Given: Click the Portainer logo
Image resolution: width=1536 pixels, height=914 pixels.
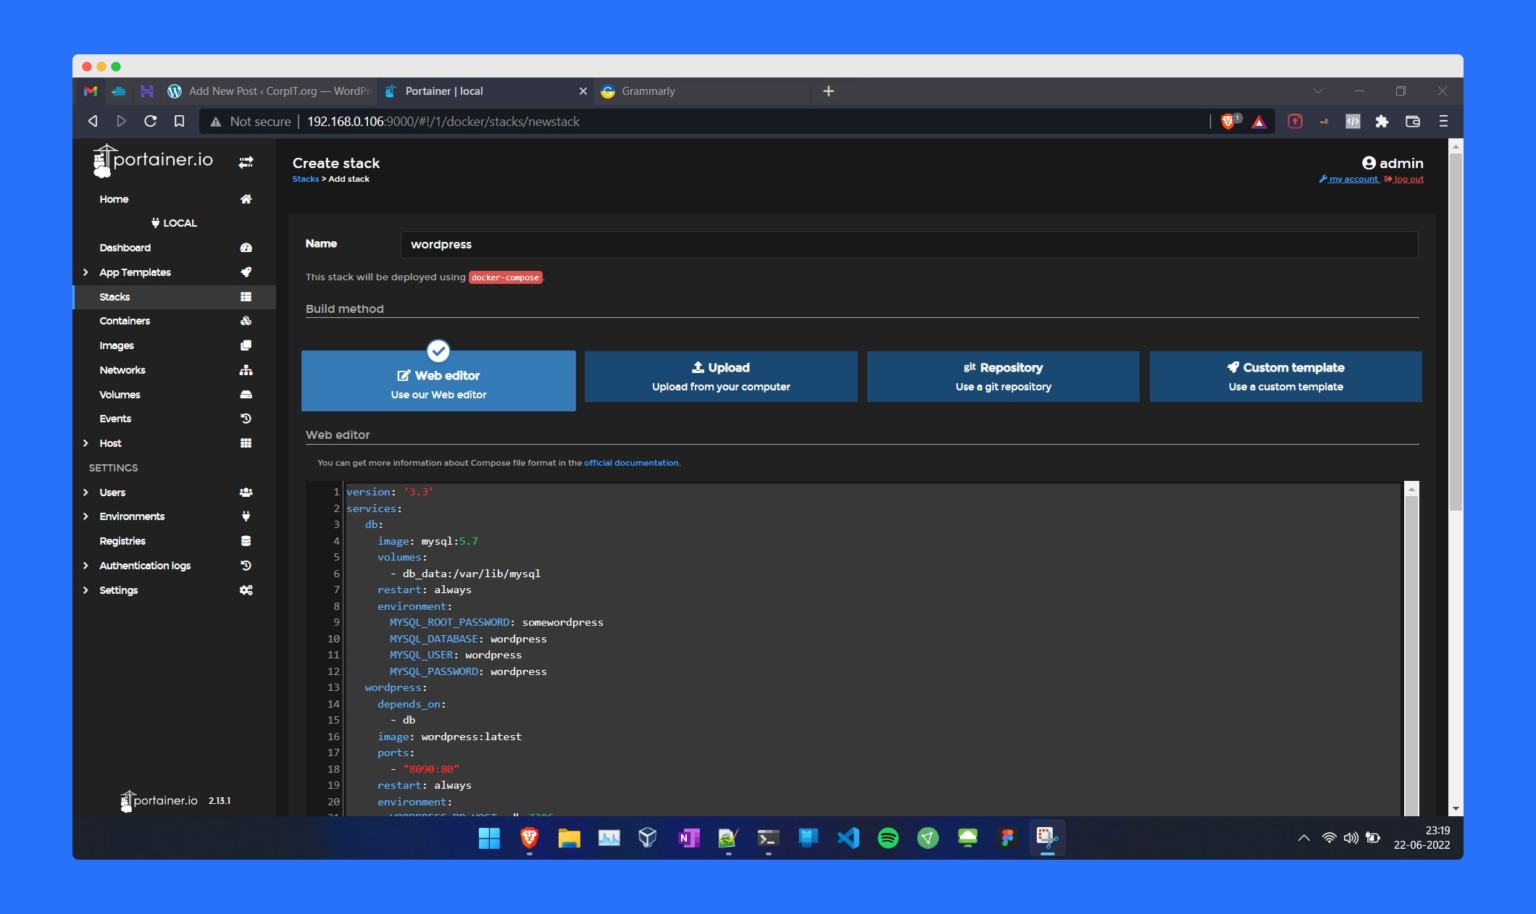Looking at the screenshot, I should pyautogui.click(x=152, y=160).
